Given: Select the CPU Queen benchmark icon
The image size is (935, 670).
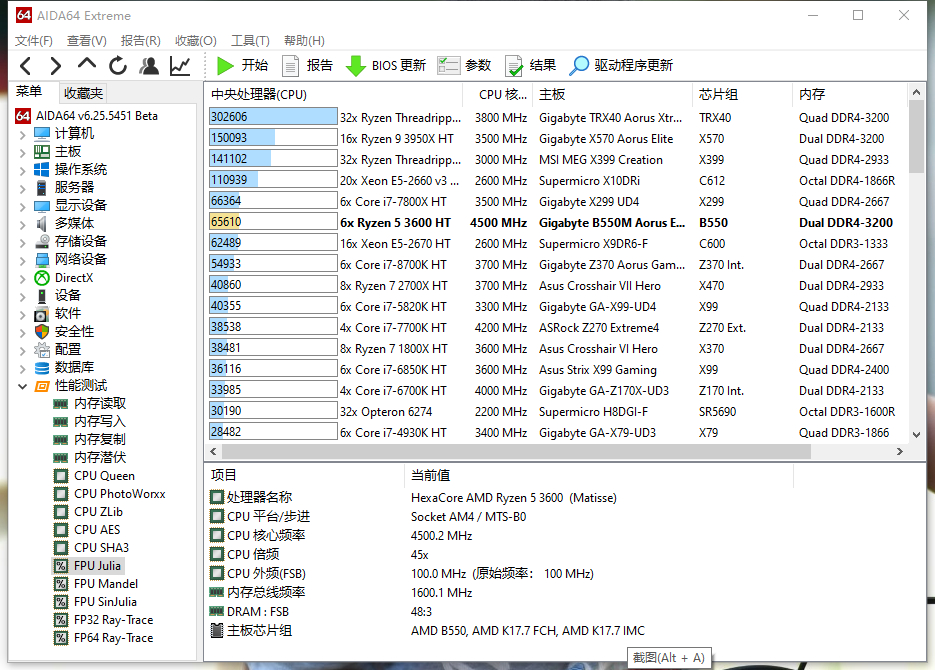Looking at the screenshot, I should tap(60, 476).
